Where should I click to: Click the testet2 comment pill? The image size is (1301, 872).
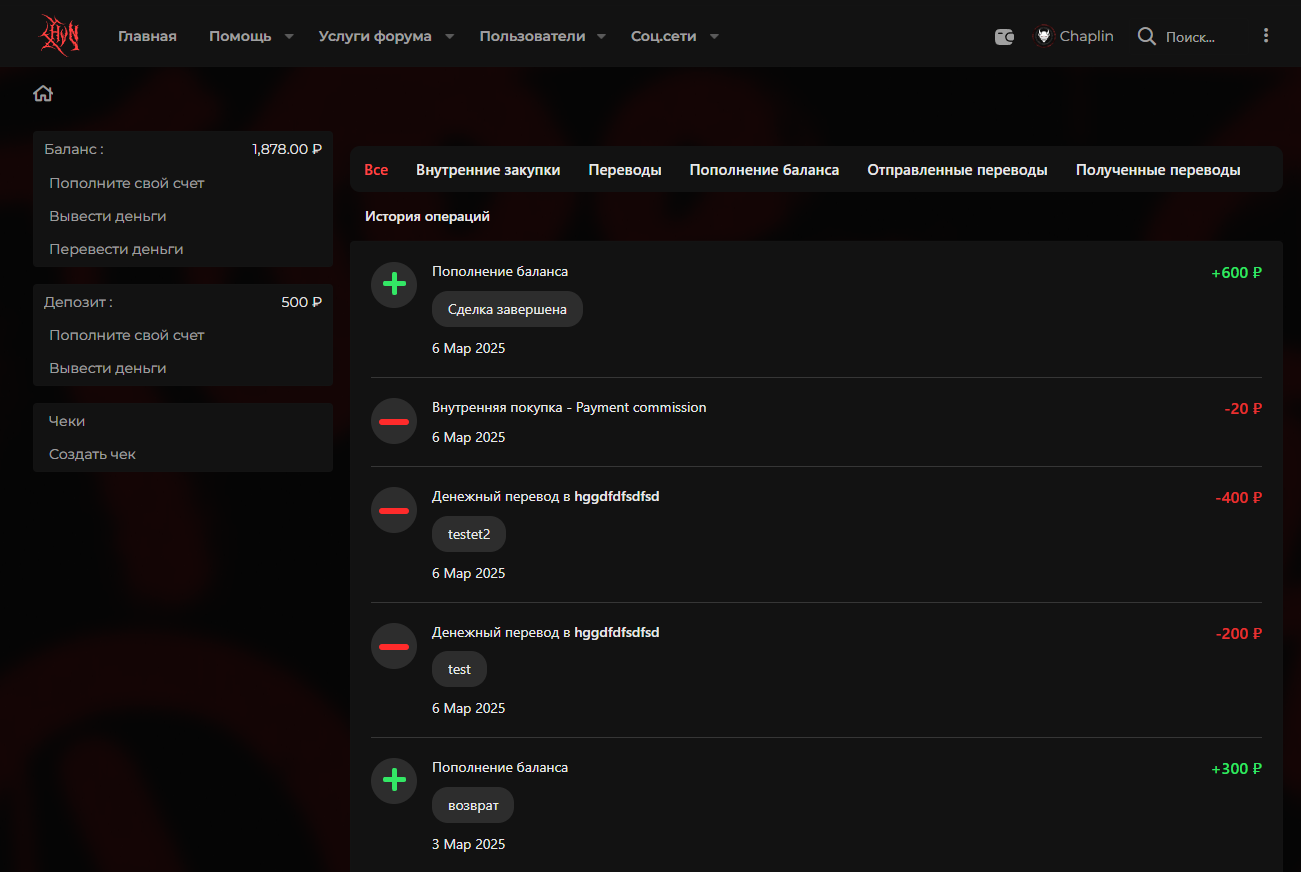click(x=469, y=534)
